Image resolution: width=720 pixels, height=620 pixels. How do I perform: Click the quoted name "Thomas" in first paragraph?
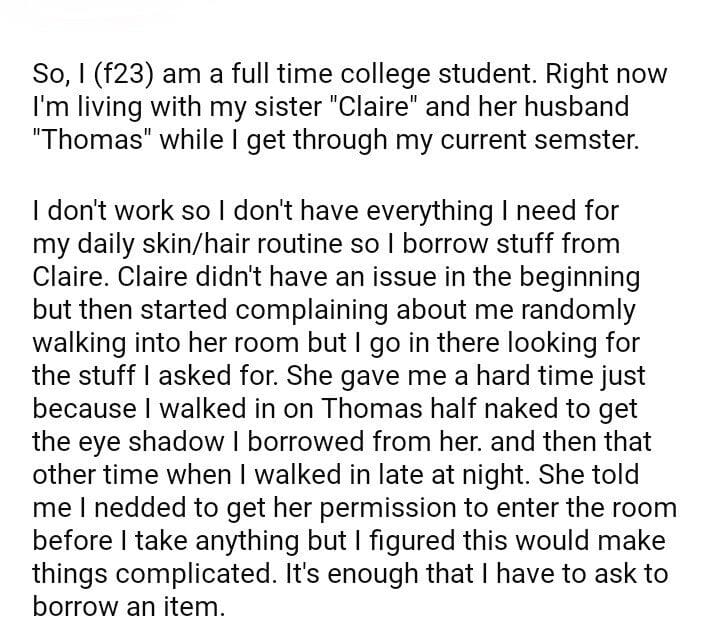(x=96, y=138)
